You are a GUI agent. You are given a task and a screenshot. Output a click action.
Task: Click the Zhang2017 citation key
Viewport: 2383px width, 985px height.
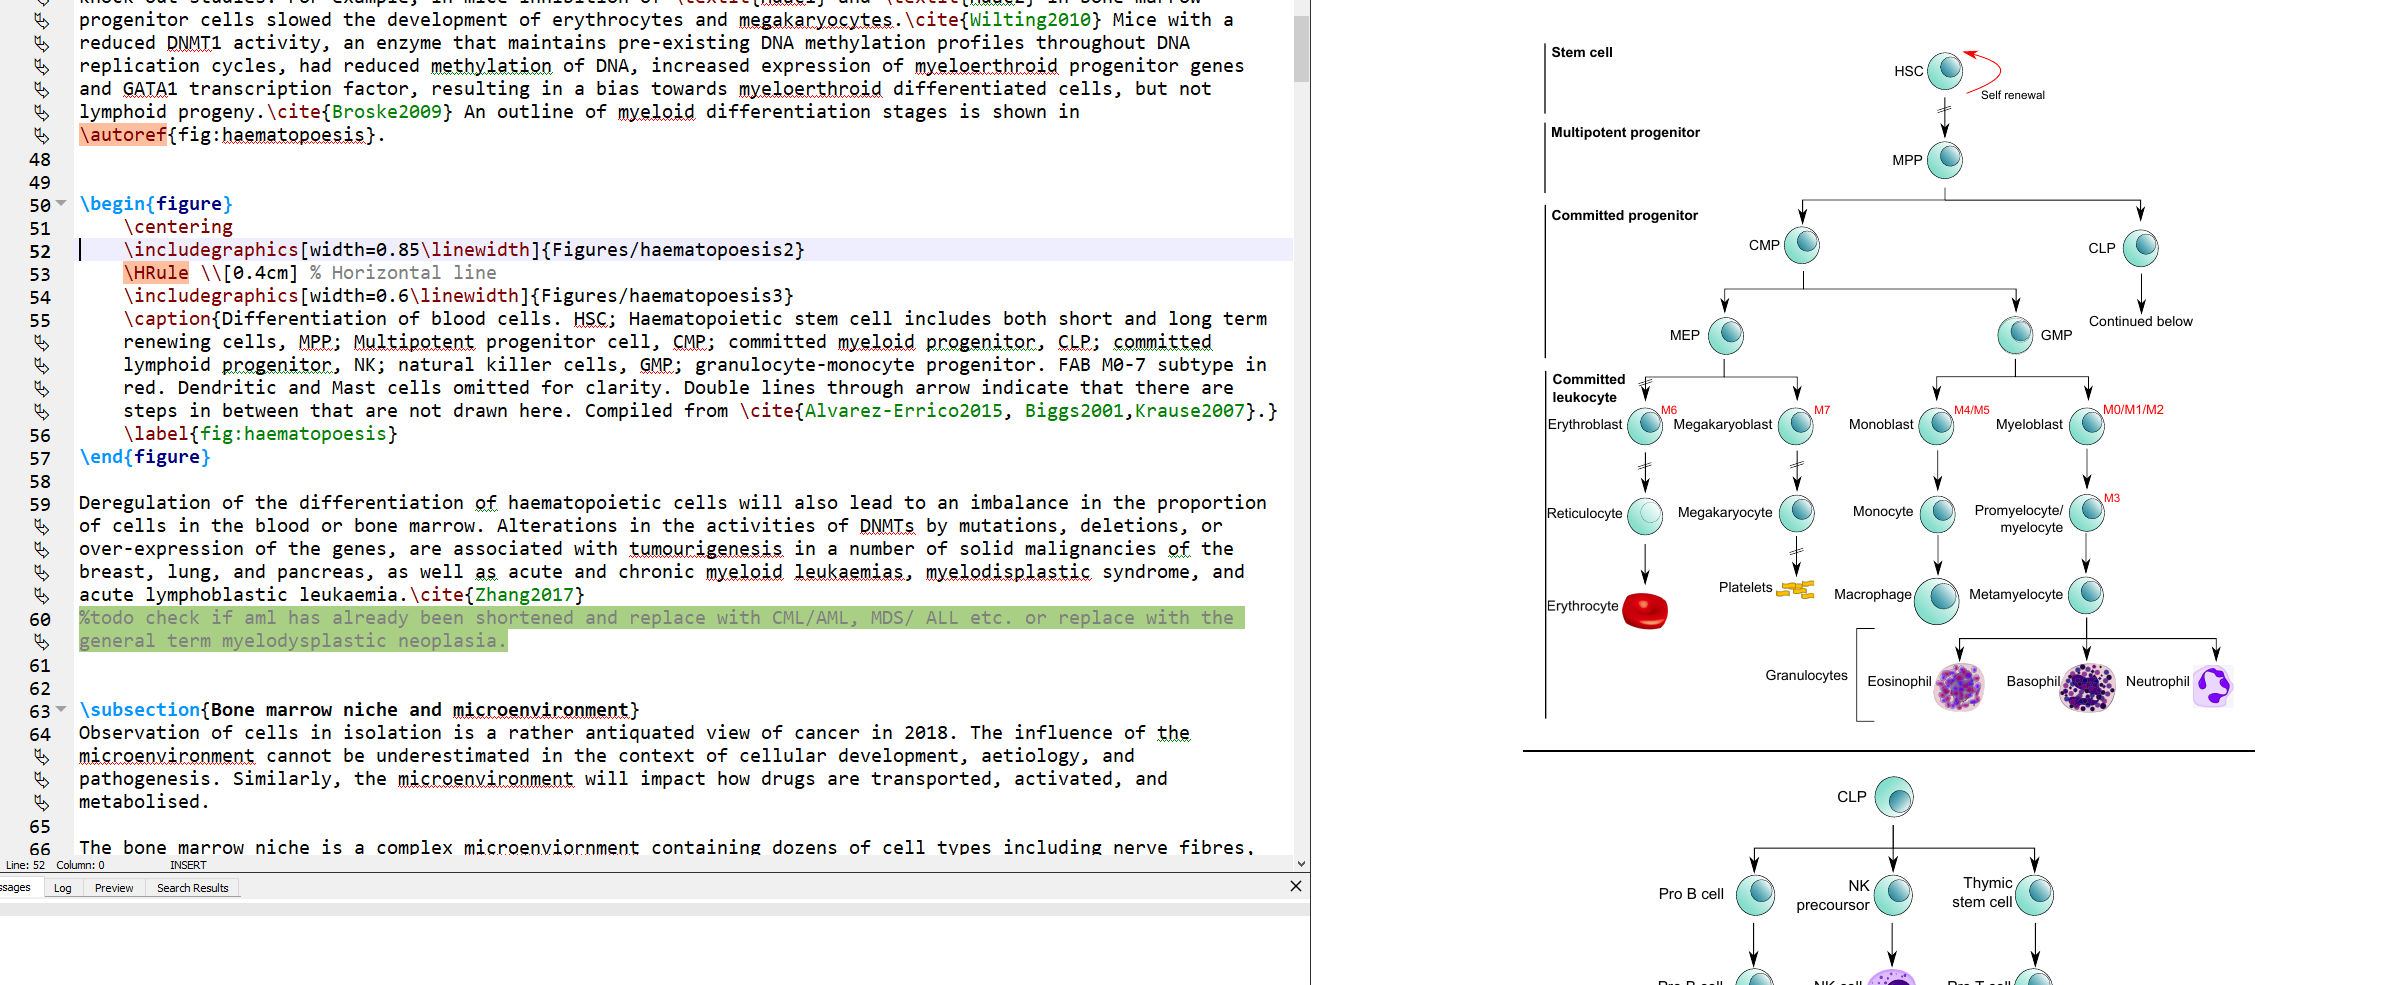pyautogui.click(x=525, y=594)
